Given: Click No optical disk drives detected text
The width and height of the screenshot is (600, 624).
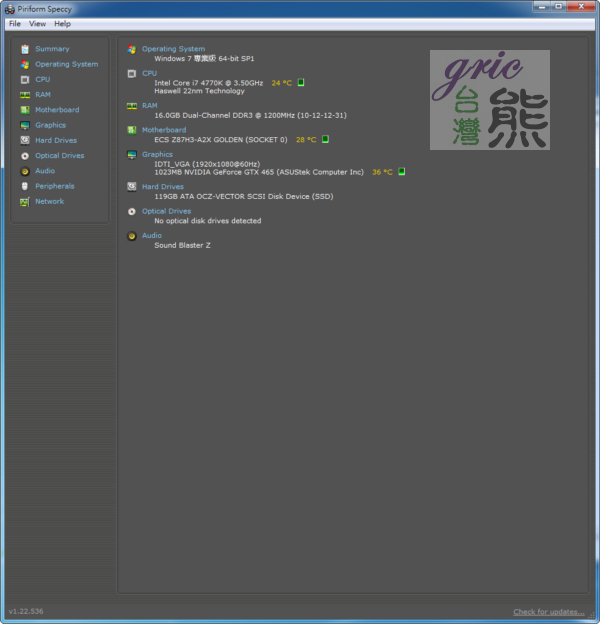Looking at the screenshot, I should 208,221.
